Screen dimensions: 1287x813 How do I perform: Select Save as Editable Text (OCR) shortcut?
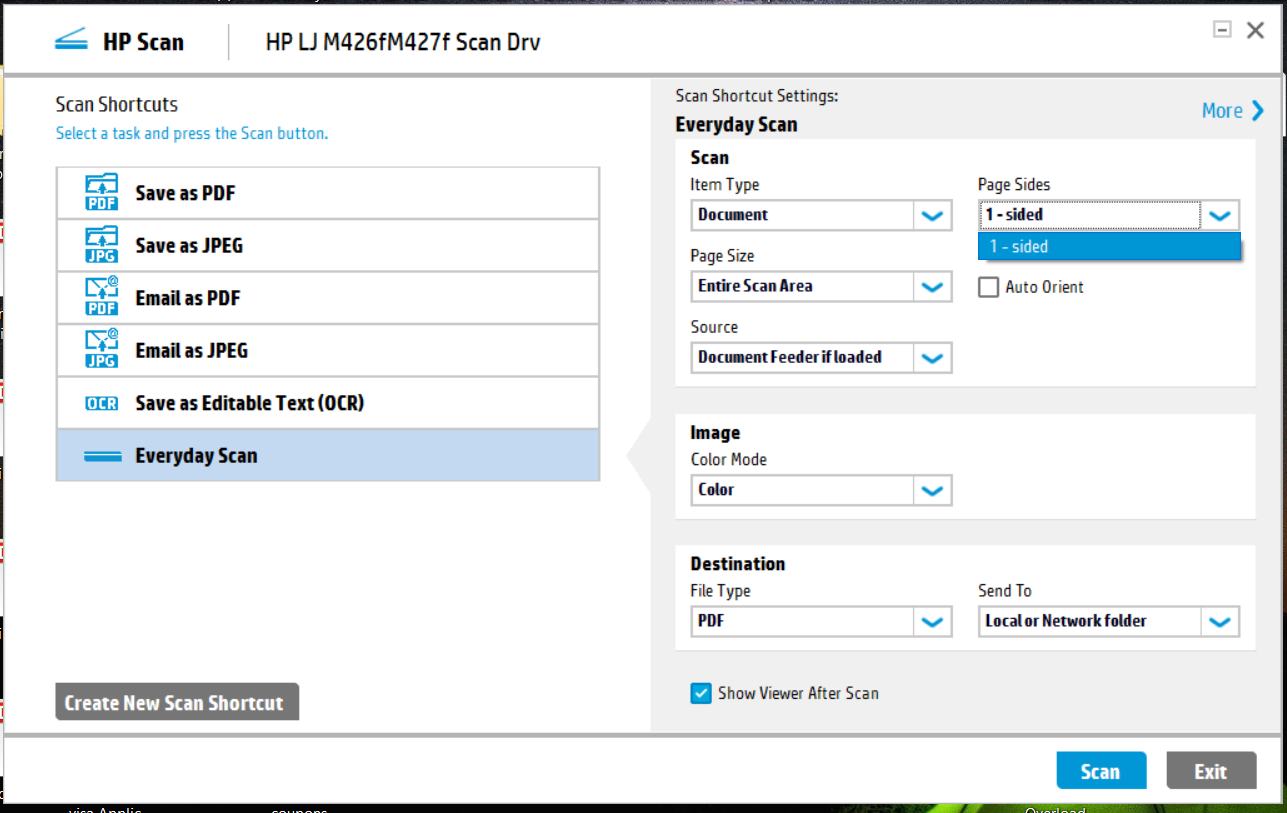pyautogui.click(x=328, y=403)
